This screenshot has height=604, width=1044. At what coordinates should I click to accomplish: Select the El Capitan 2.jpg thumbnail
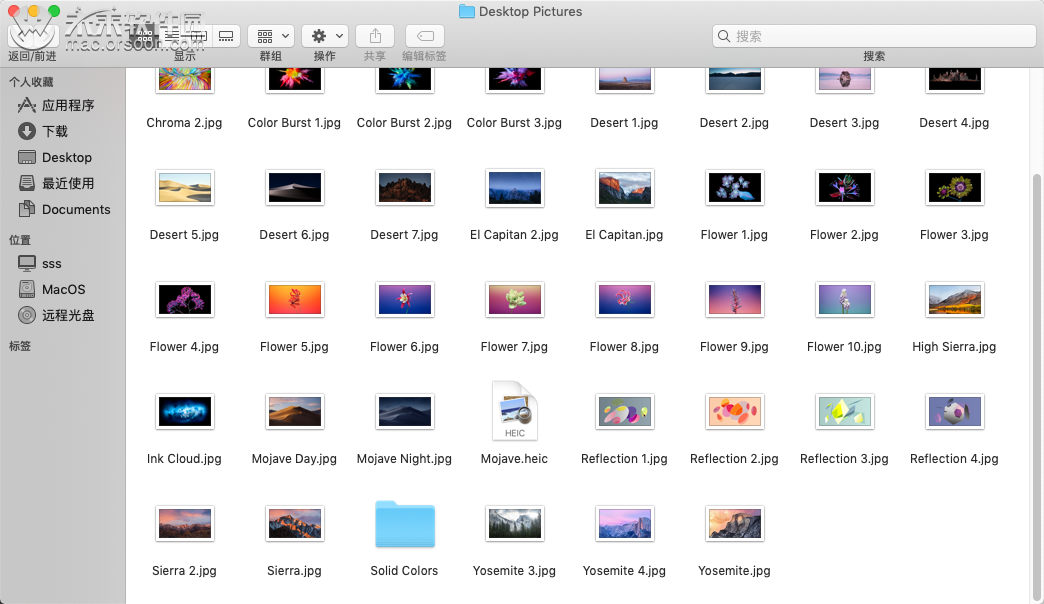pyautogui.click(x=515, y=187)
